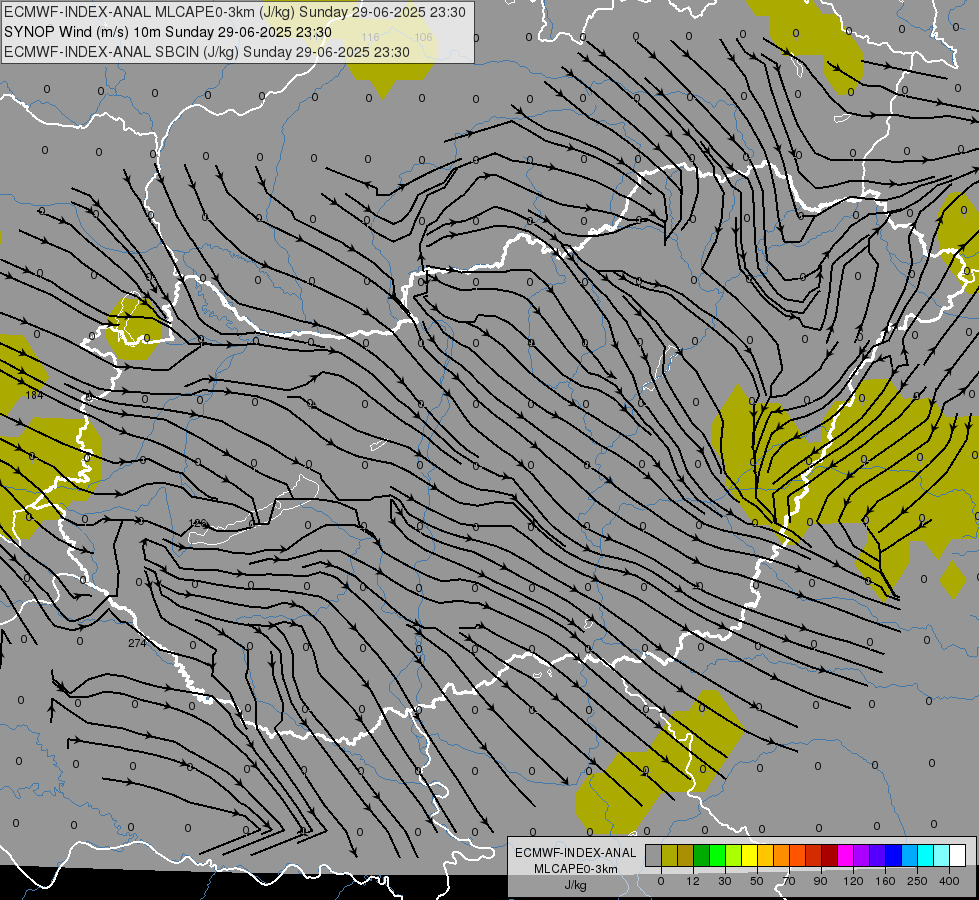979x900 pixels.
Task: Click the legend tick value 160
Action: 885,881
